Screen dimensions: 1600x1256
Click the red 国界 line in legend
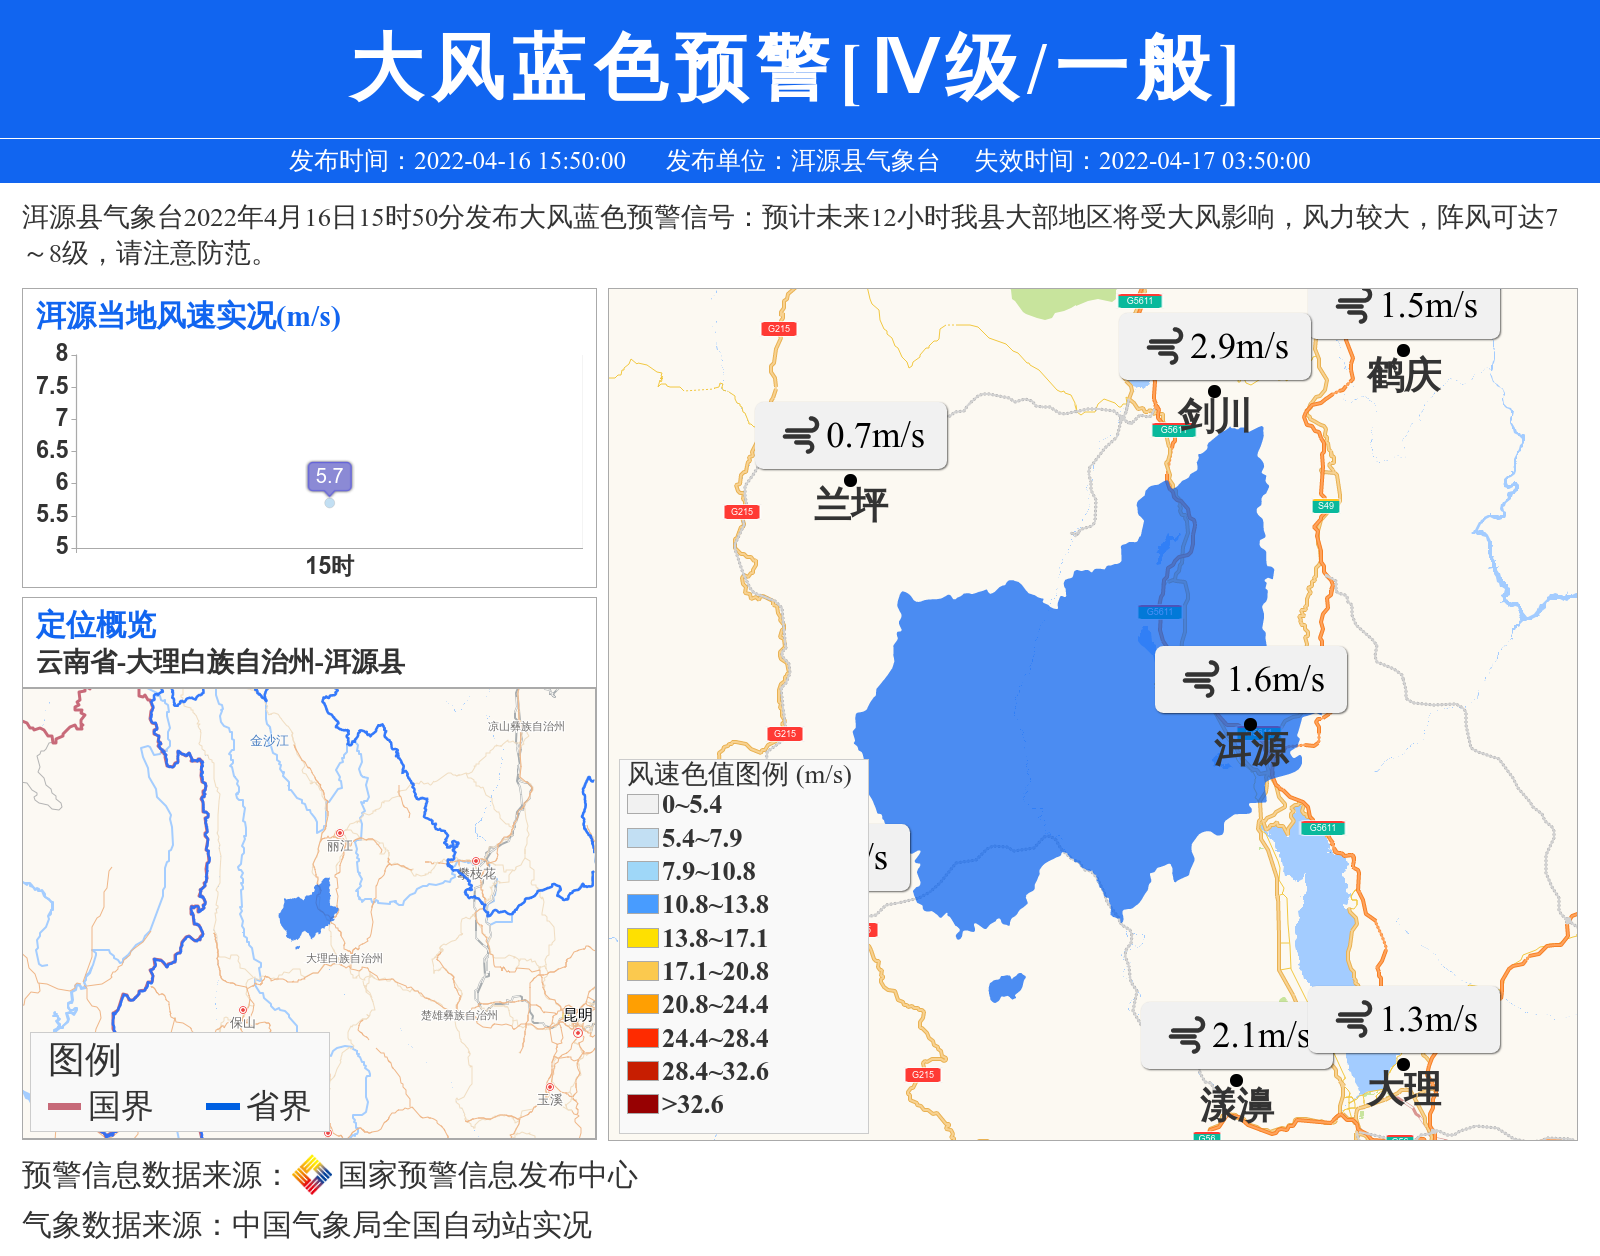tap(64, 1106)
